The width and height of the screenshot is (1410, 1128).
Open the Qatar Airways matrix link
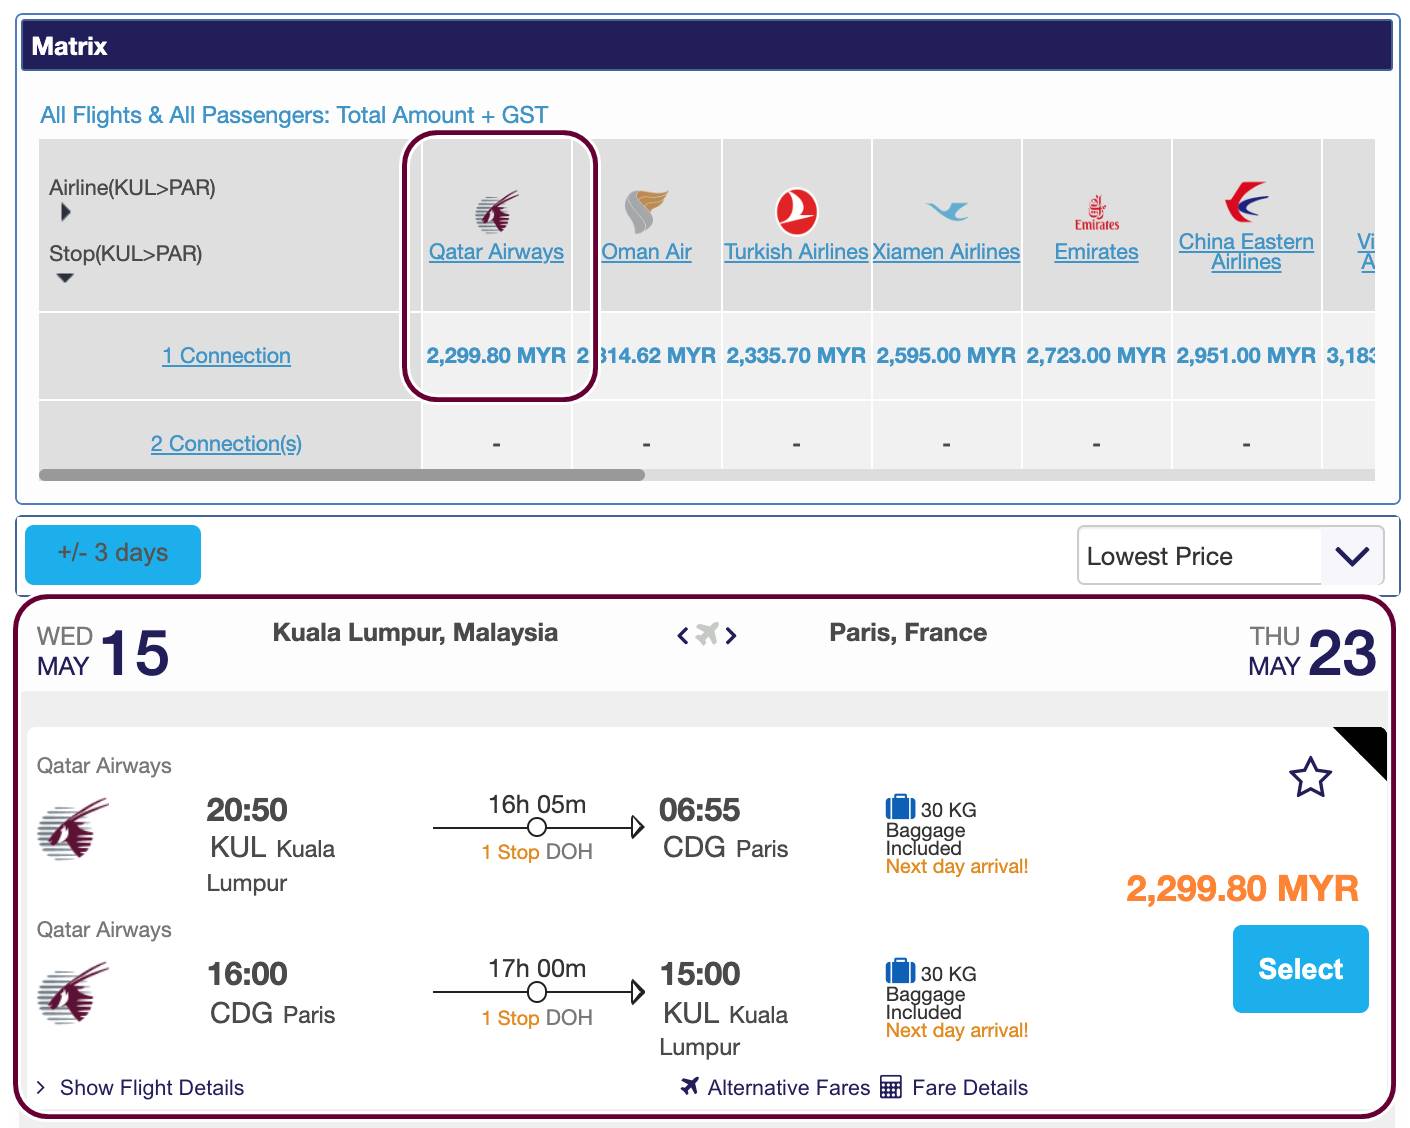click(x=496, y=252)
